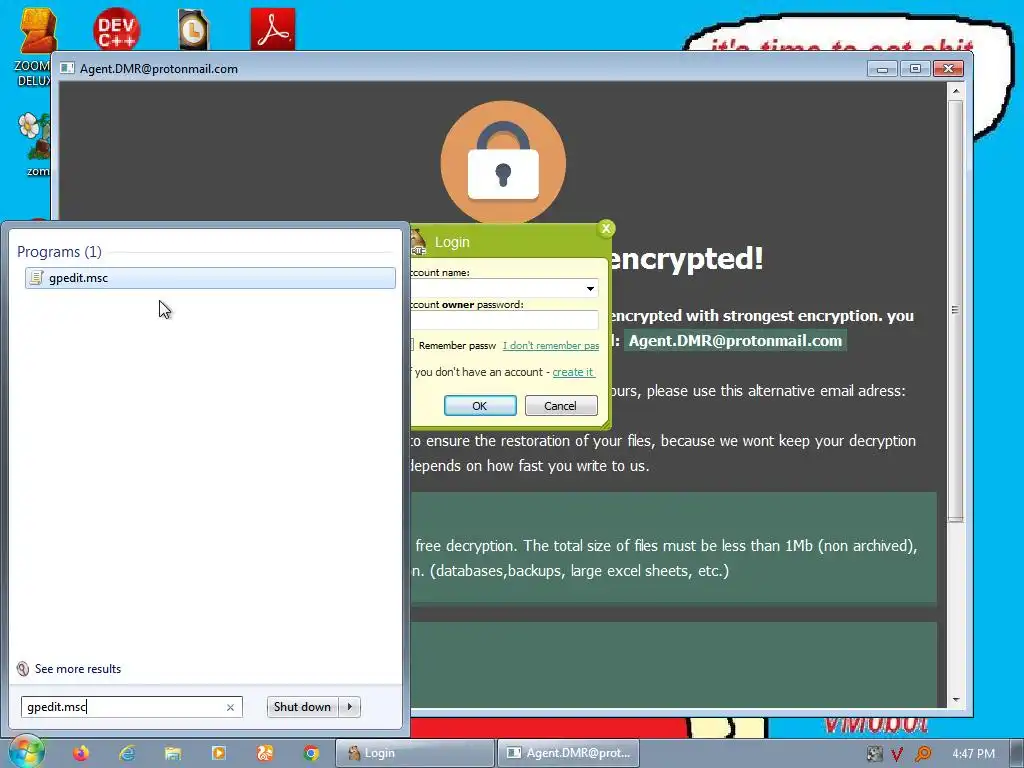Open the clock showing 4:47 PM

click(973, 754)
